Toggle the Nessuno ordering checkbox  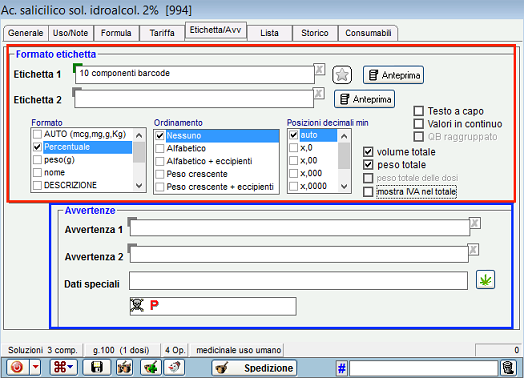click(160, 136)
